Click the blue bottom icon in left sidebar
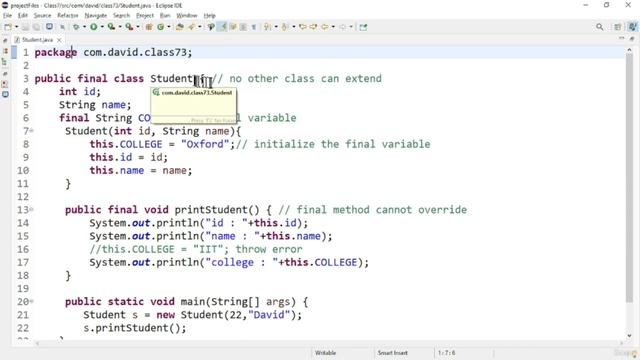The image size is (640, 360). [x=5, y=94]
